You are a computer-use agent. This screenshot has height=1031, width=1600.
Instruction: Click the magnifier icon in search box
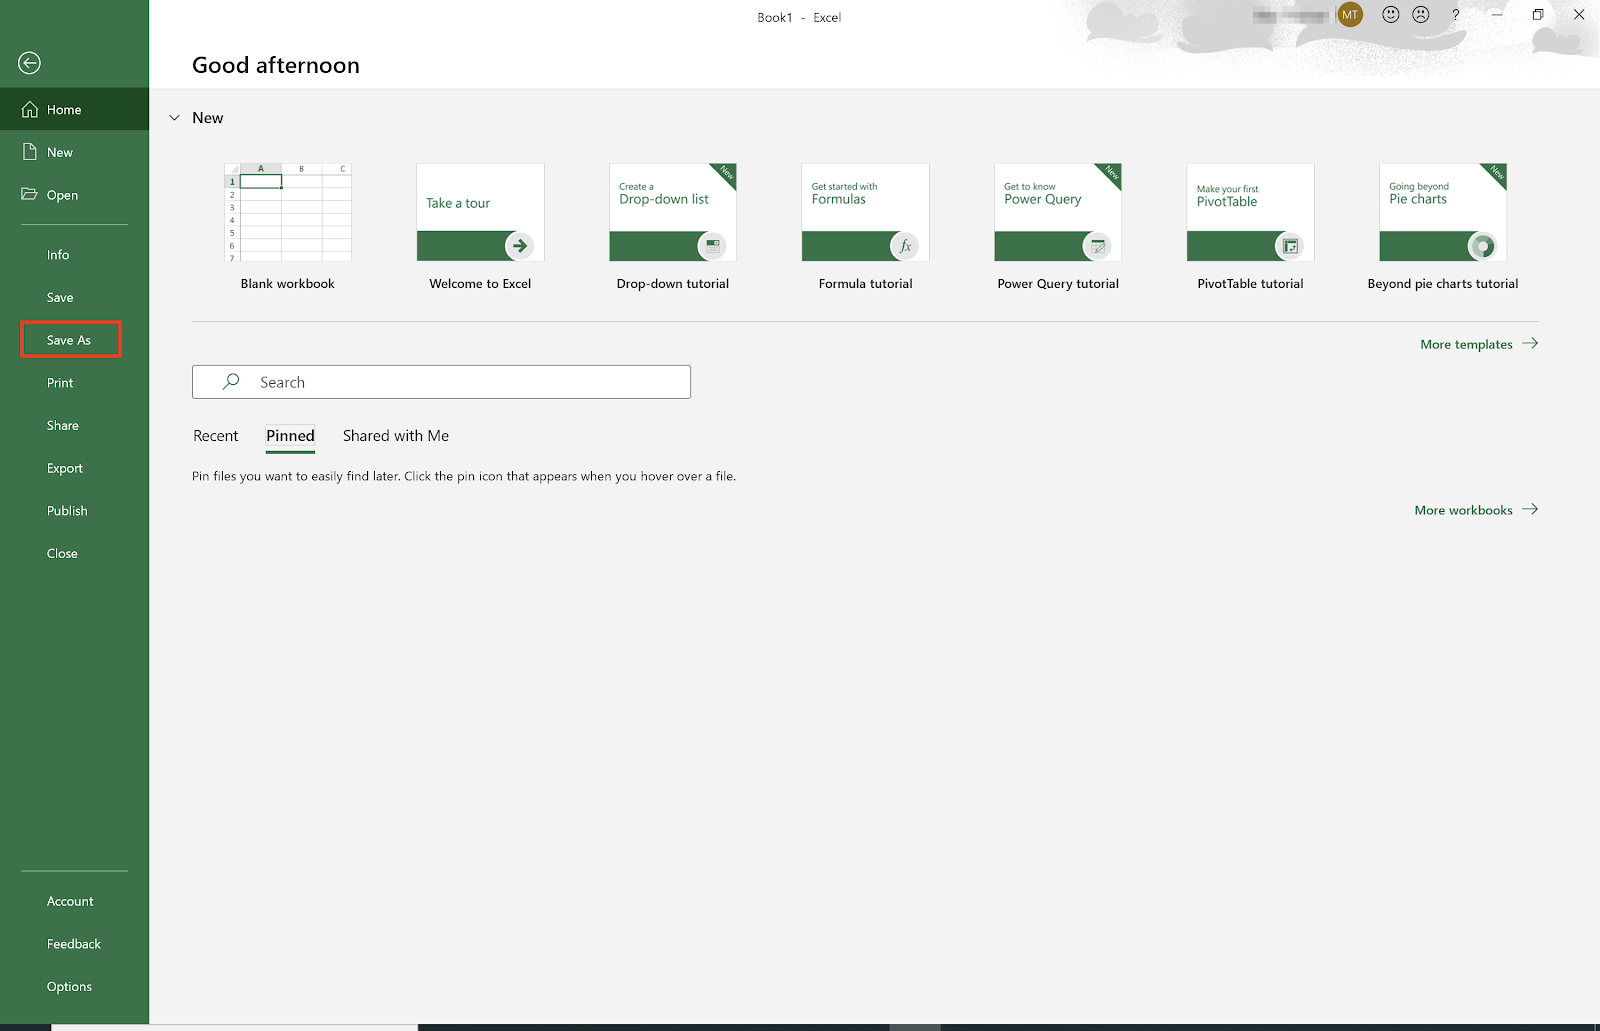point(231,381)
